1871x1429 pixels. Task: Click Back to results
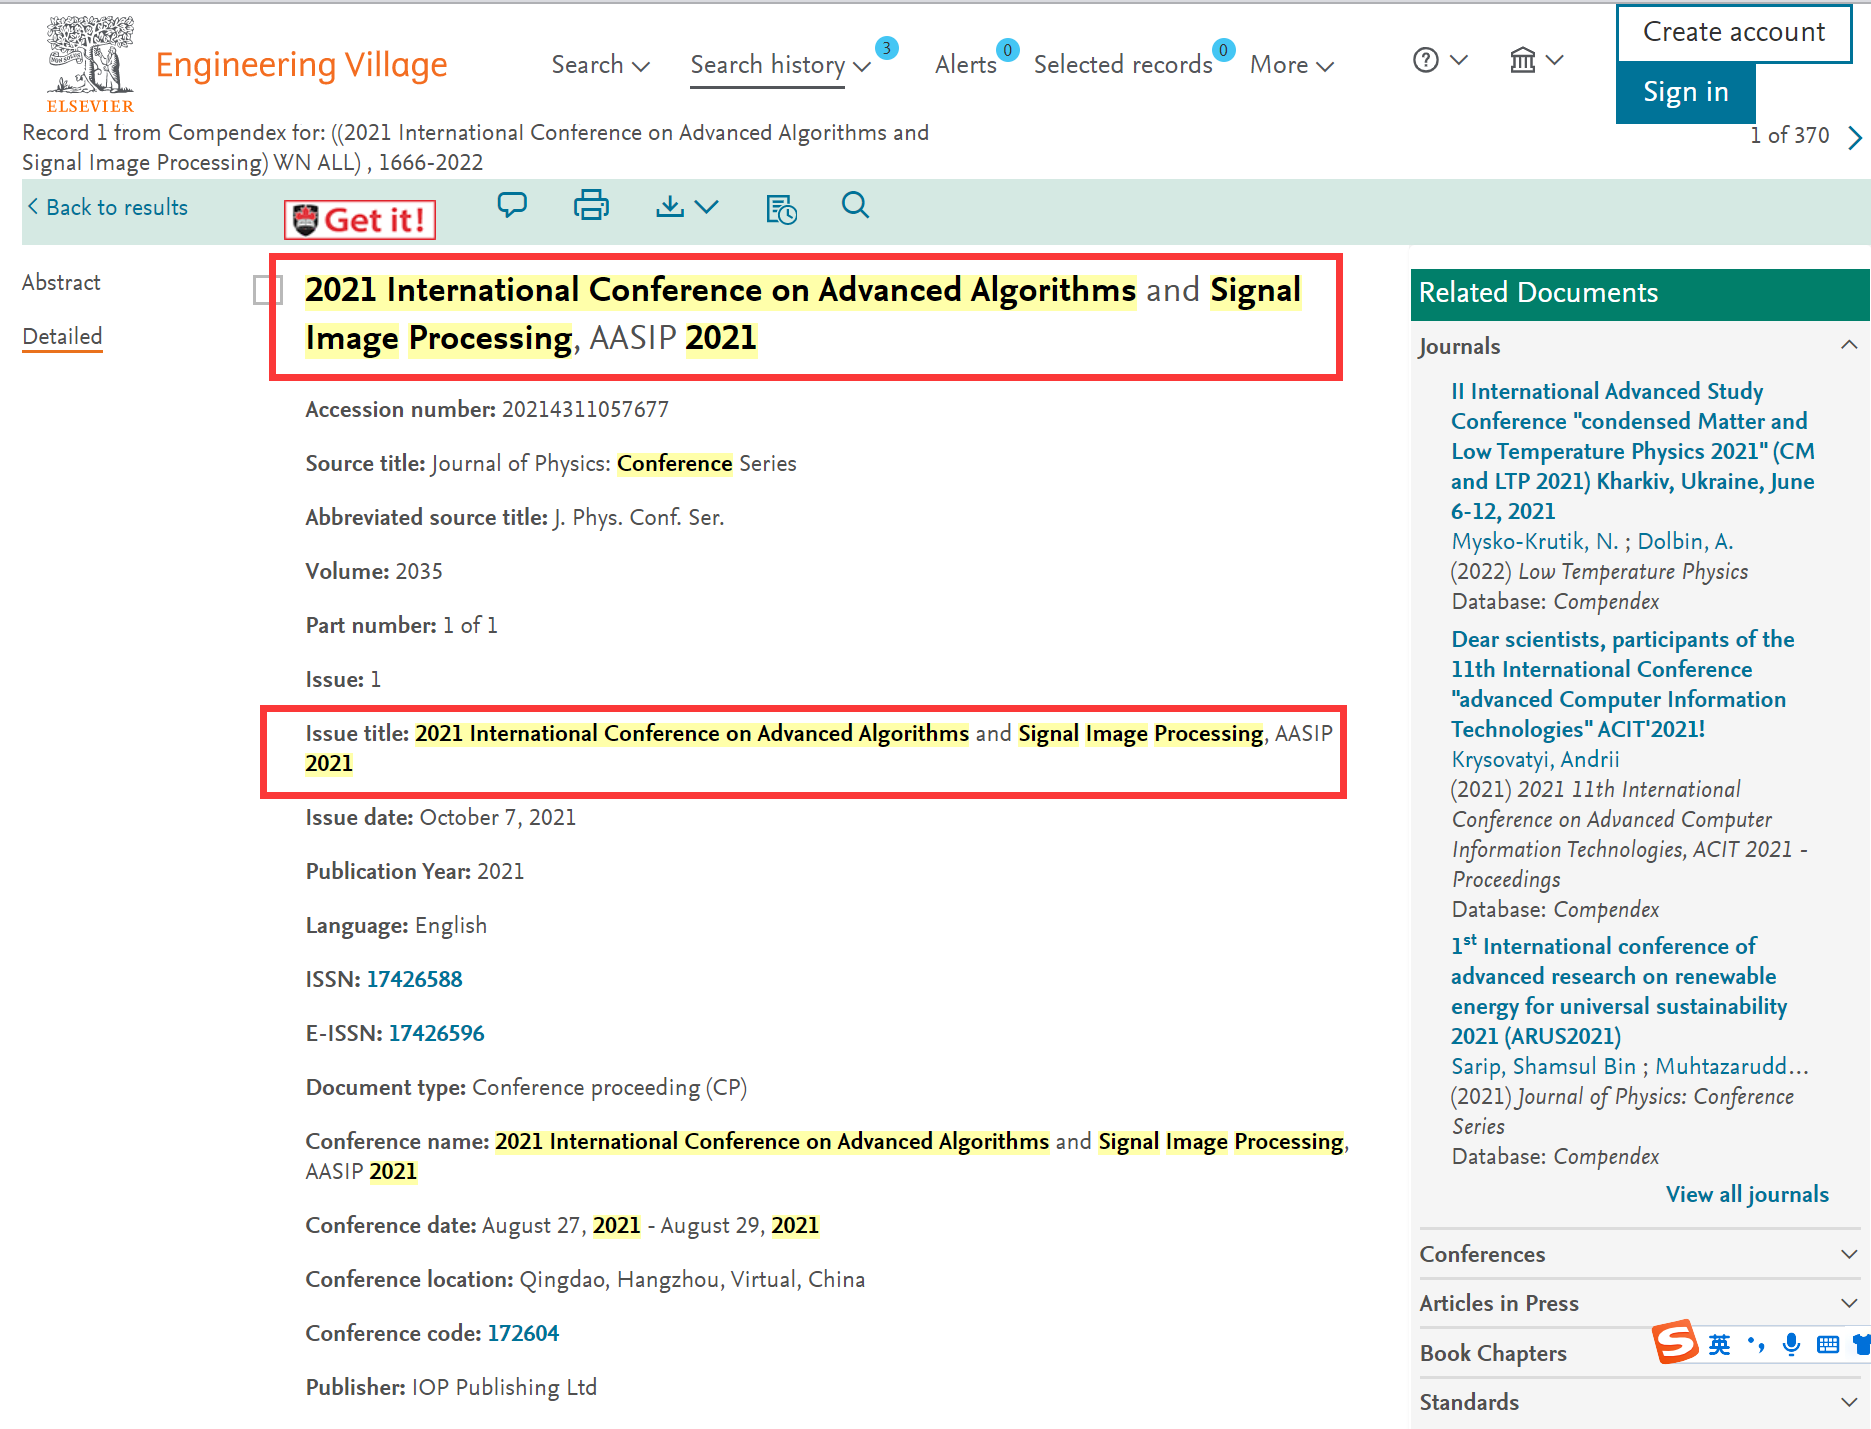(108, 207)
